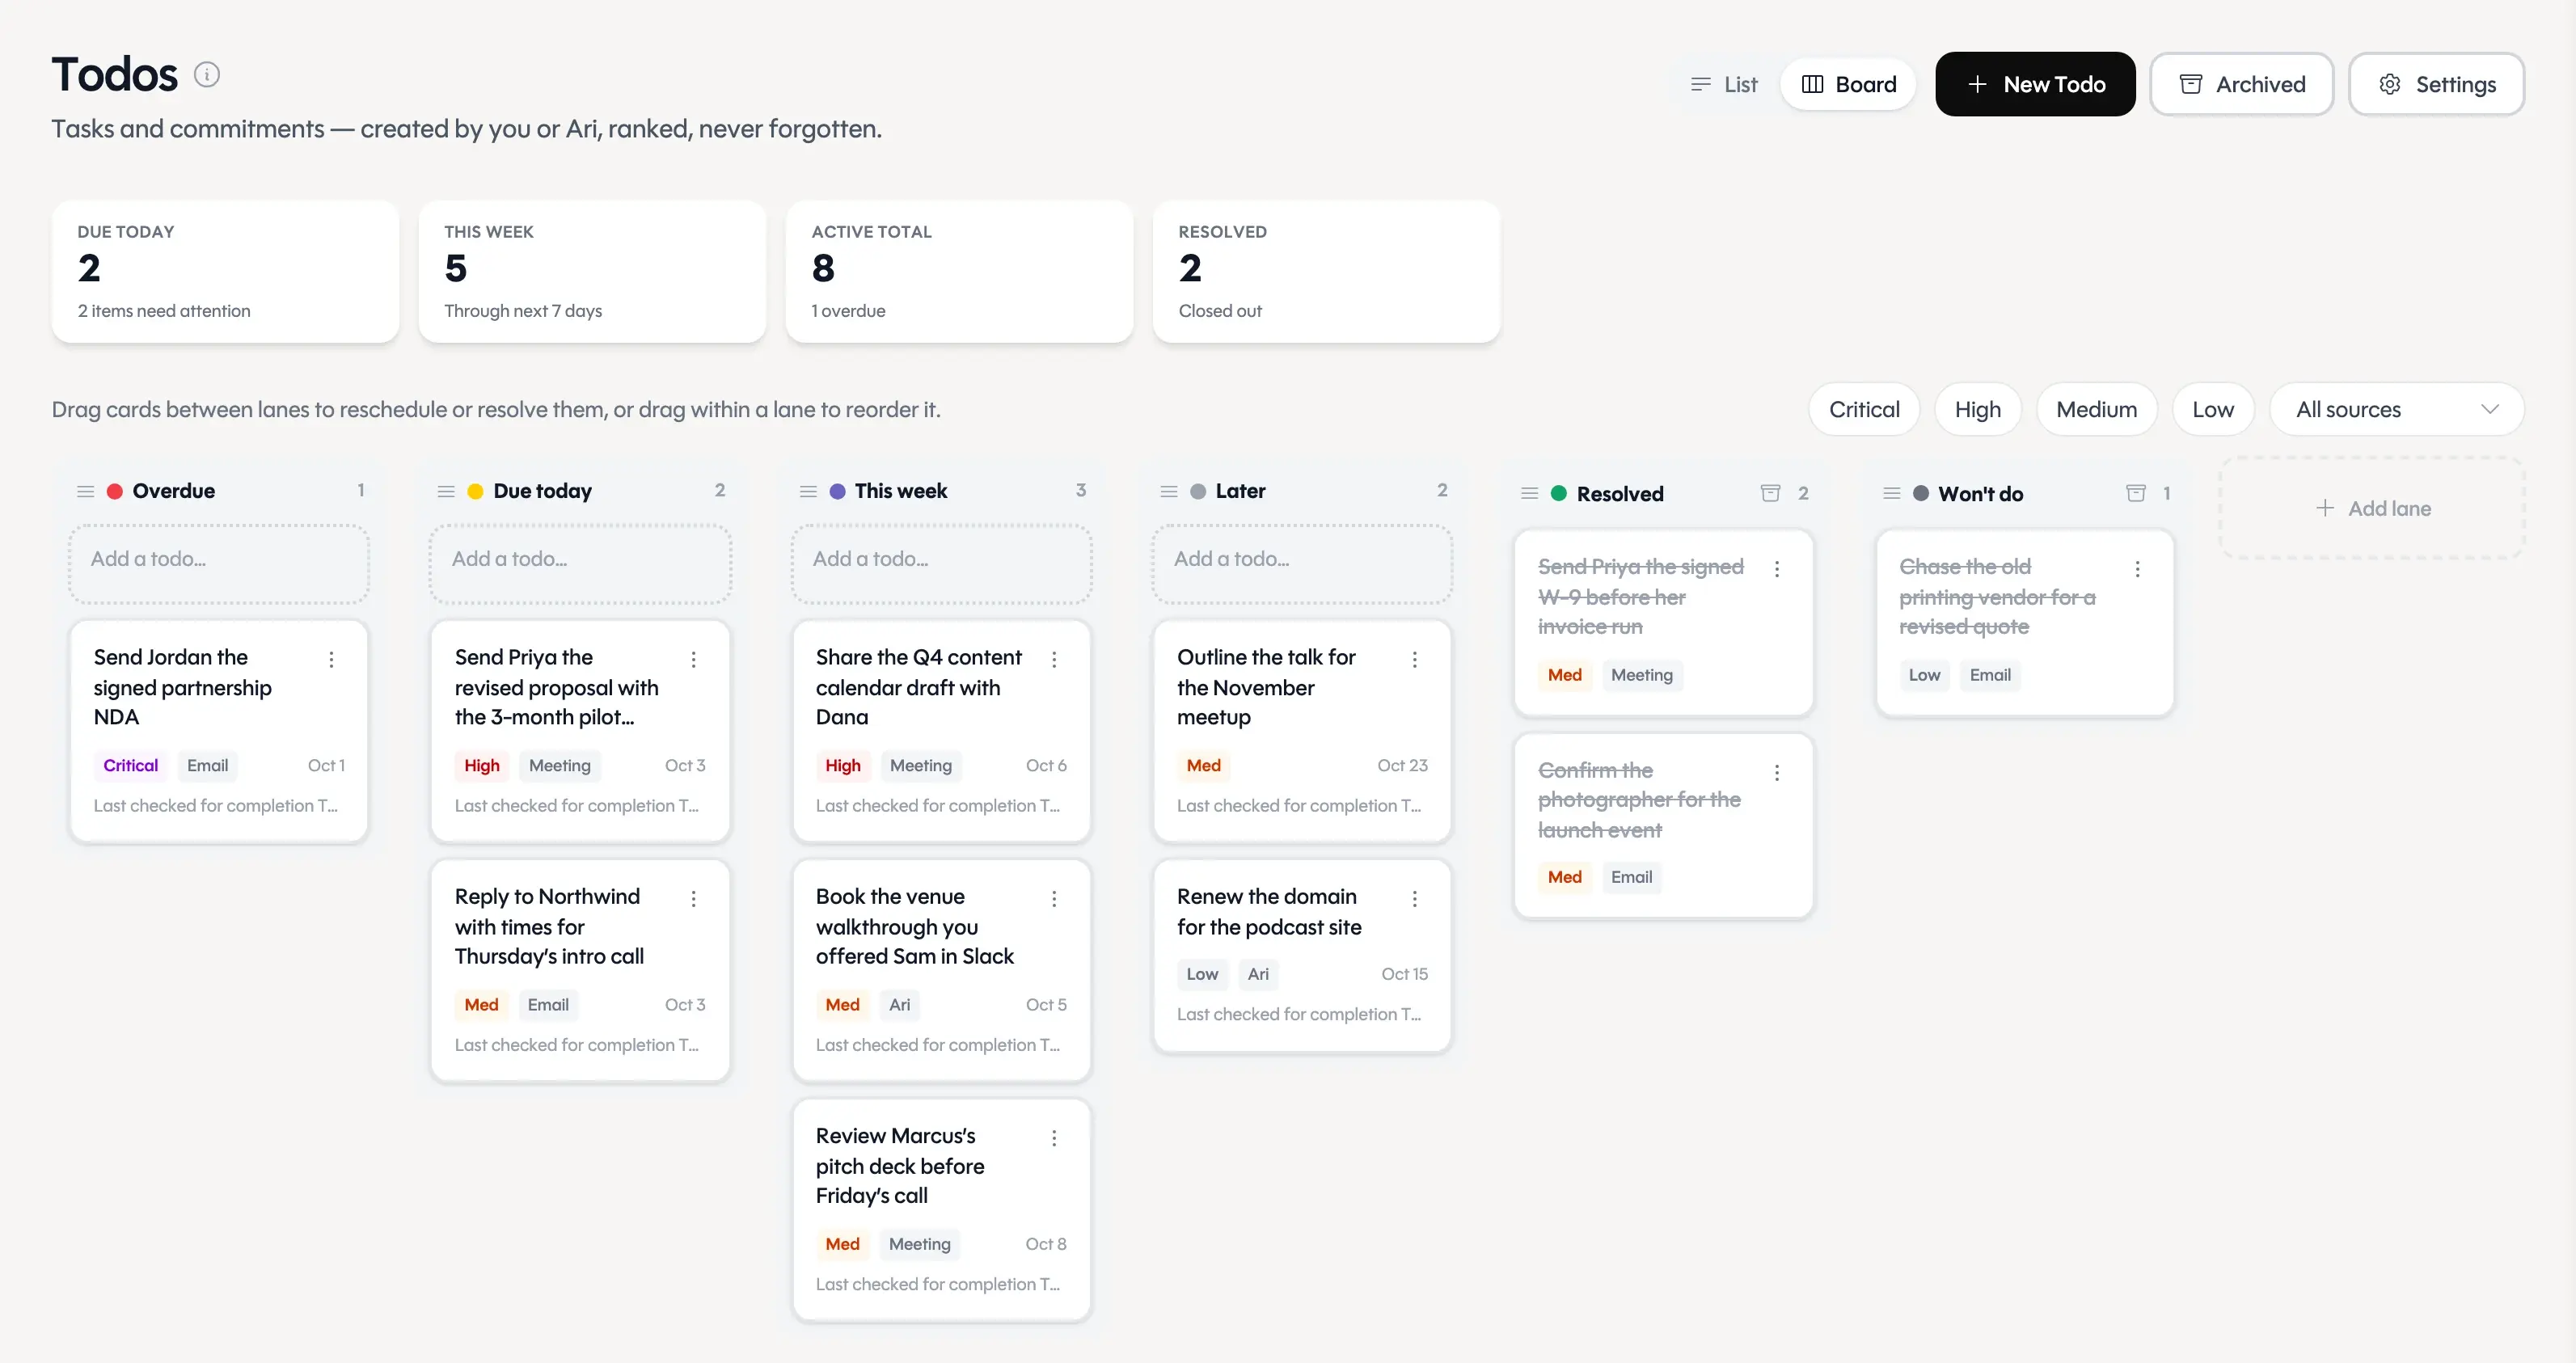The width and height of the screenshot is (2576, 1363).
Task: Open kebab menu on Send Priya signed W-9 card
Action: pos(1777,569)
